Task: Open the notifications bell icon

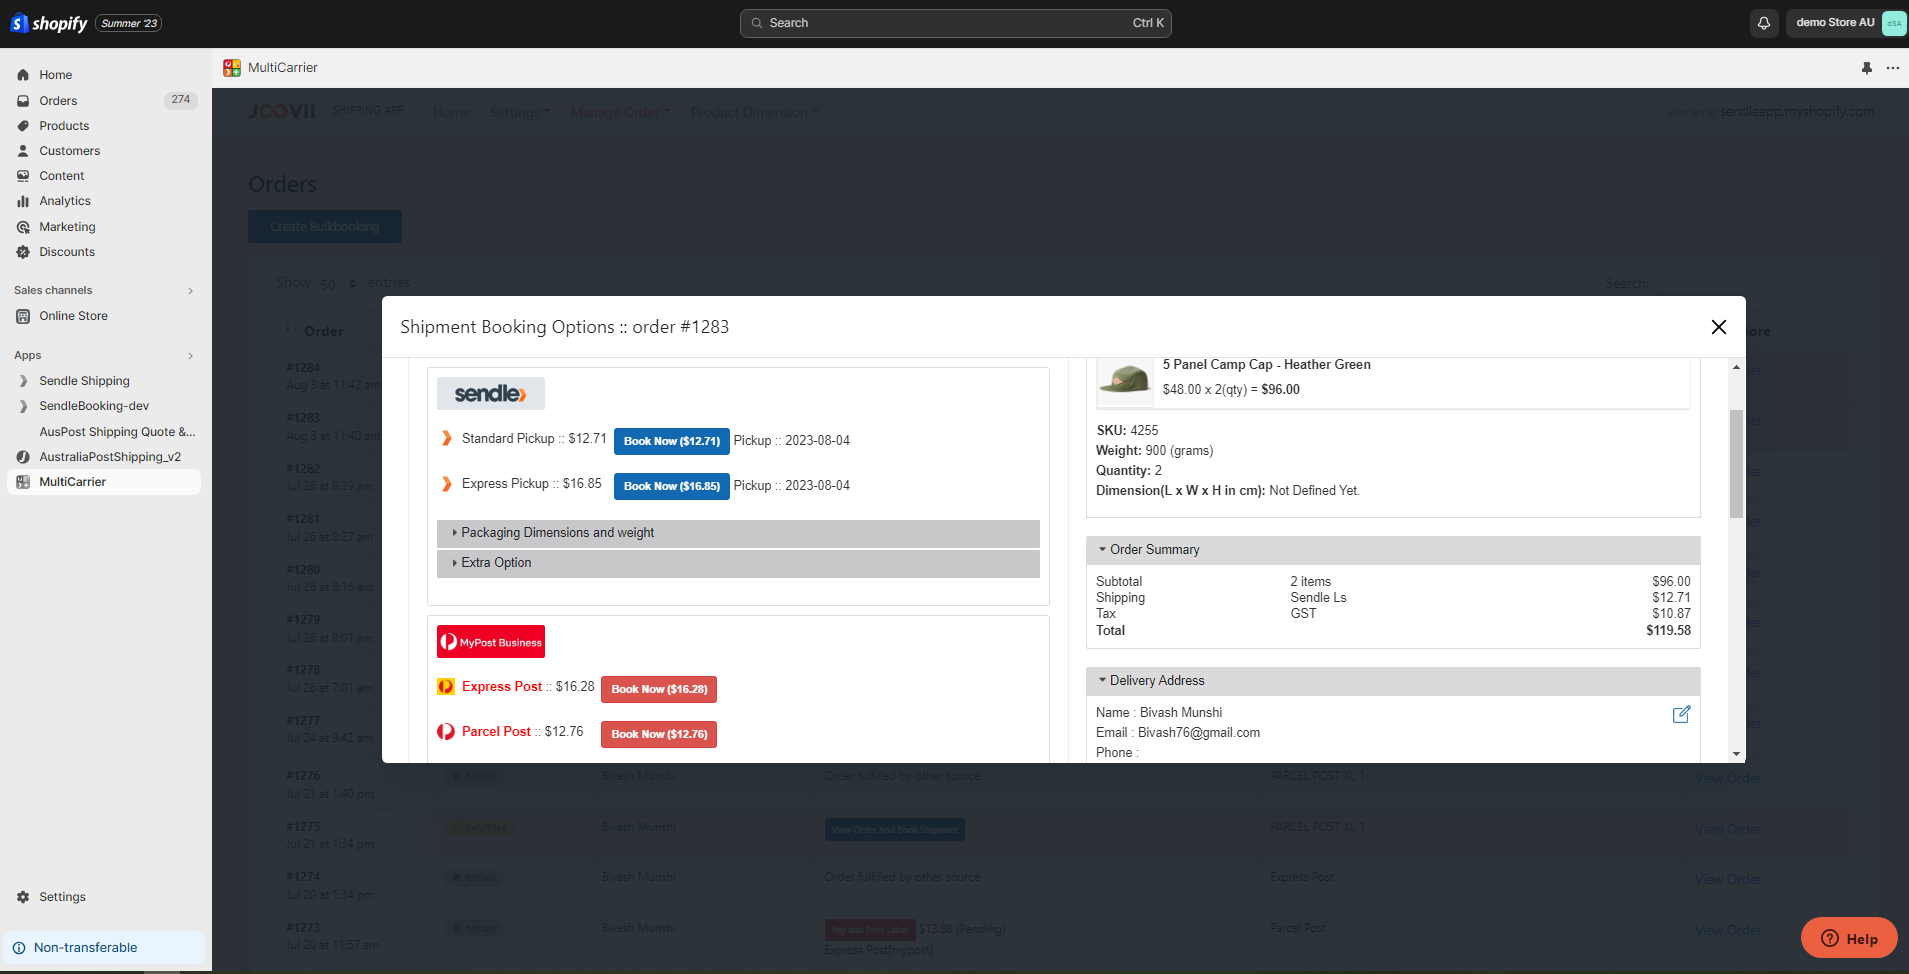Action: pos(1764,23)
